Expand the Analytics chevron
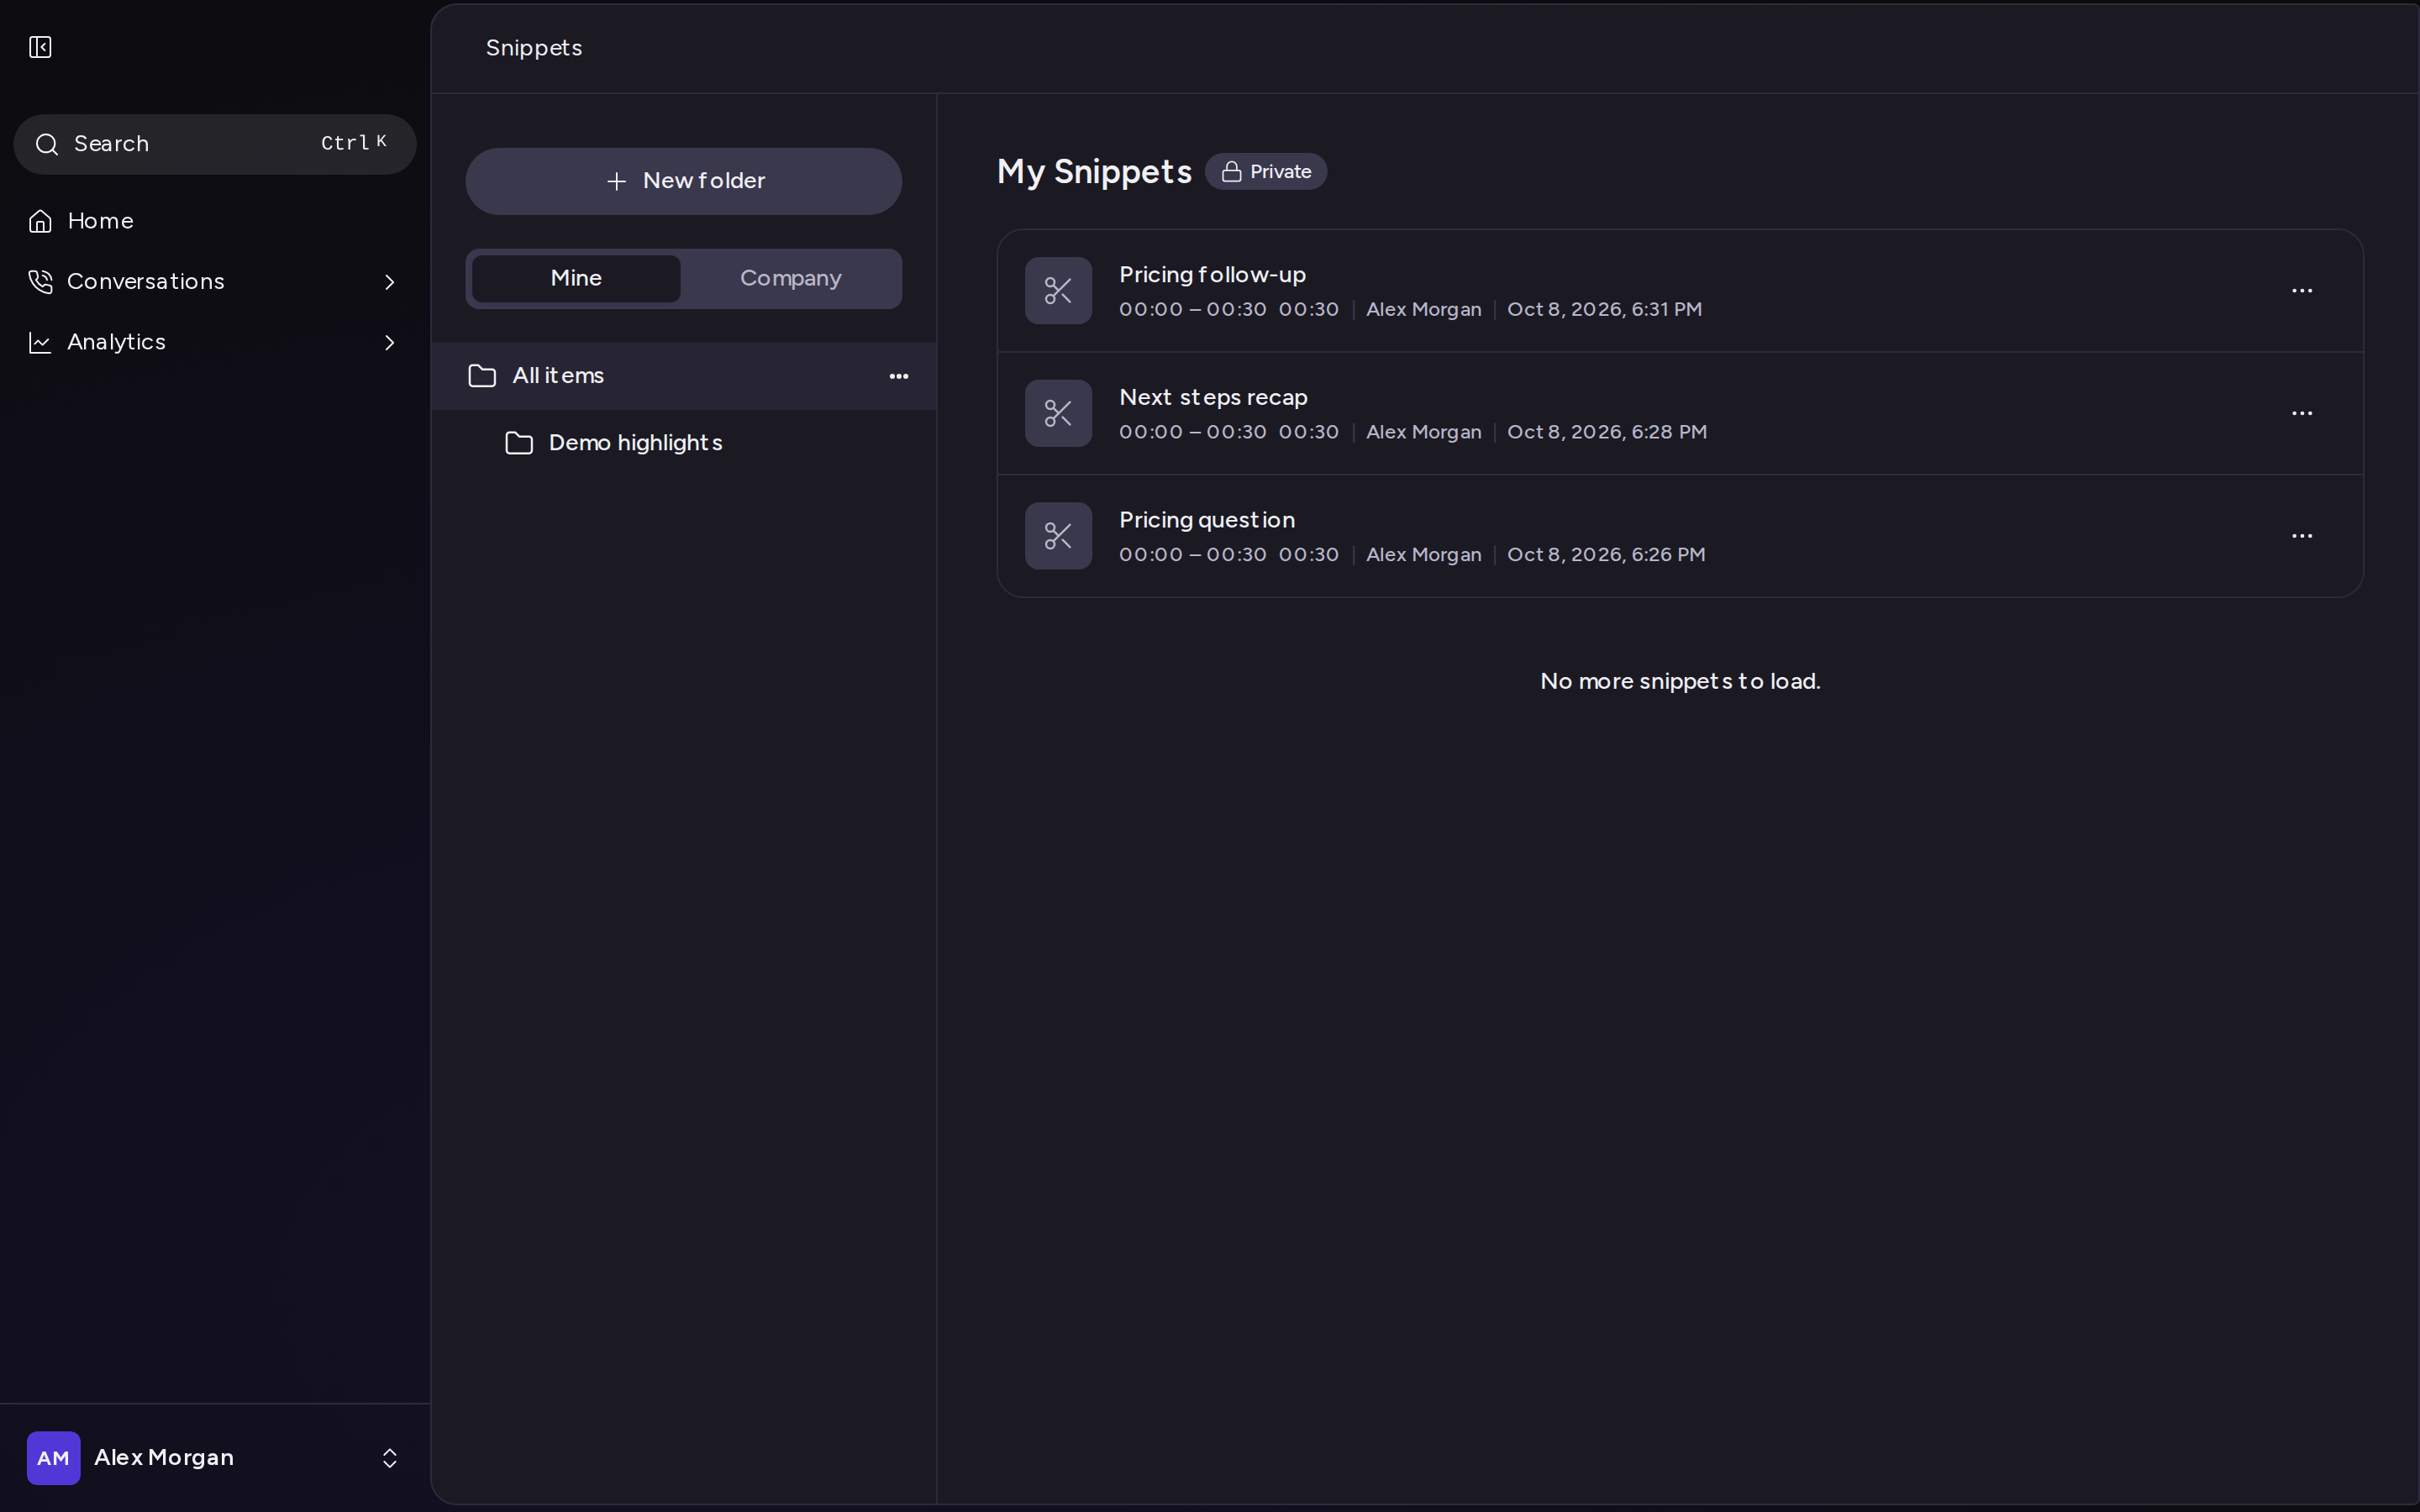Screen dimensions: 2420x1512 390,342
